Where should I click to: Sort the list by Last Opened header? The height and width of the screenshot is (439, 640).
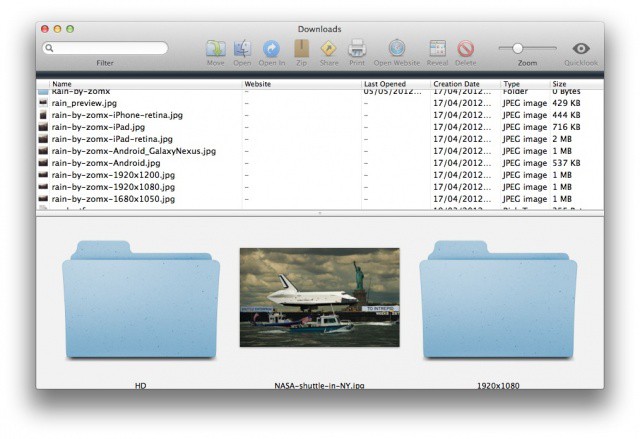coord(395,84)
